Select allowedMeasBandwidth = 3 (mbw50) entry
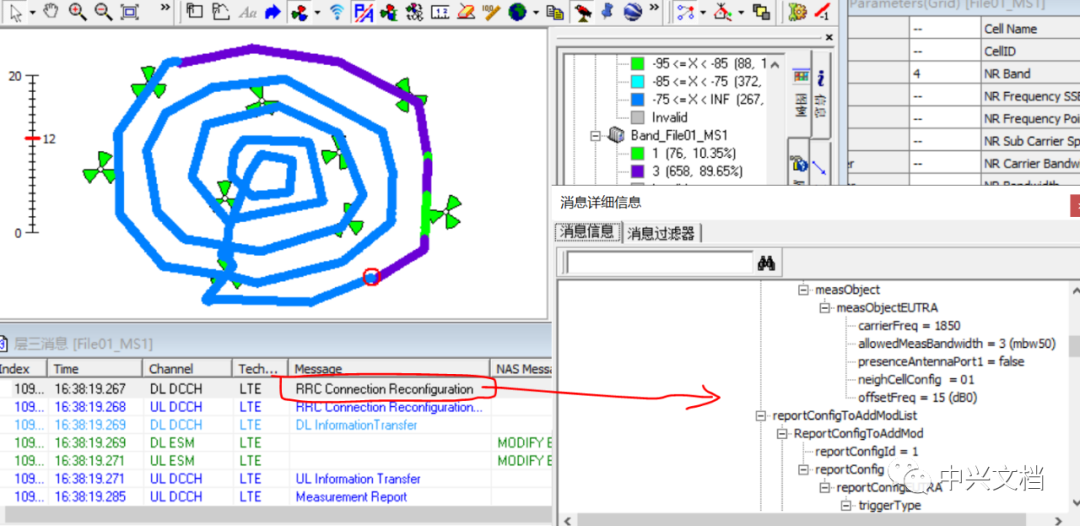 click(x=957, y=344)
